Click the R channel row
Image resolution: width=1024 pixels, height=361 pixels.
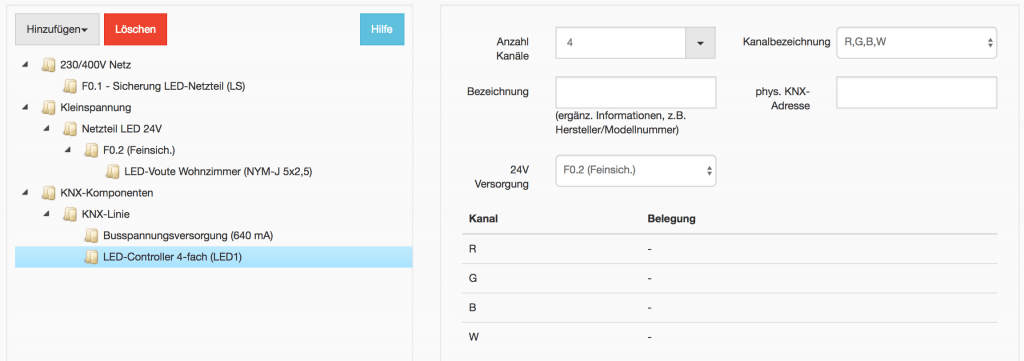[x=729, y=249]
